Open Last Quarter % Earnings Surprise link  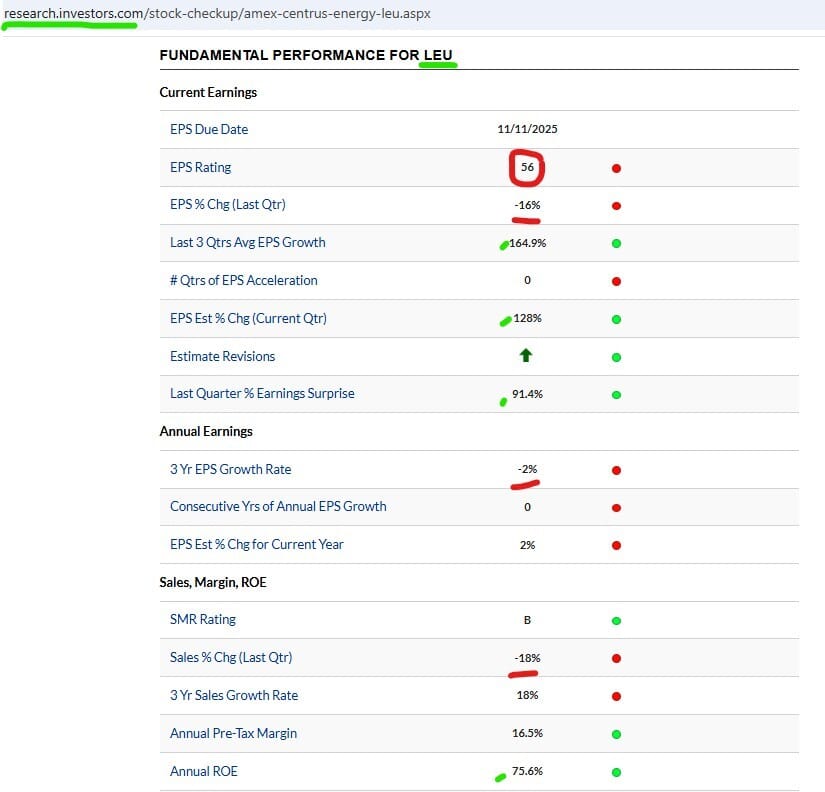point(262,394)
